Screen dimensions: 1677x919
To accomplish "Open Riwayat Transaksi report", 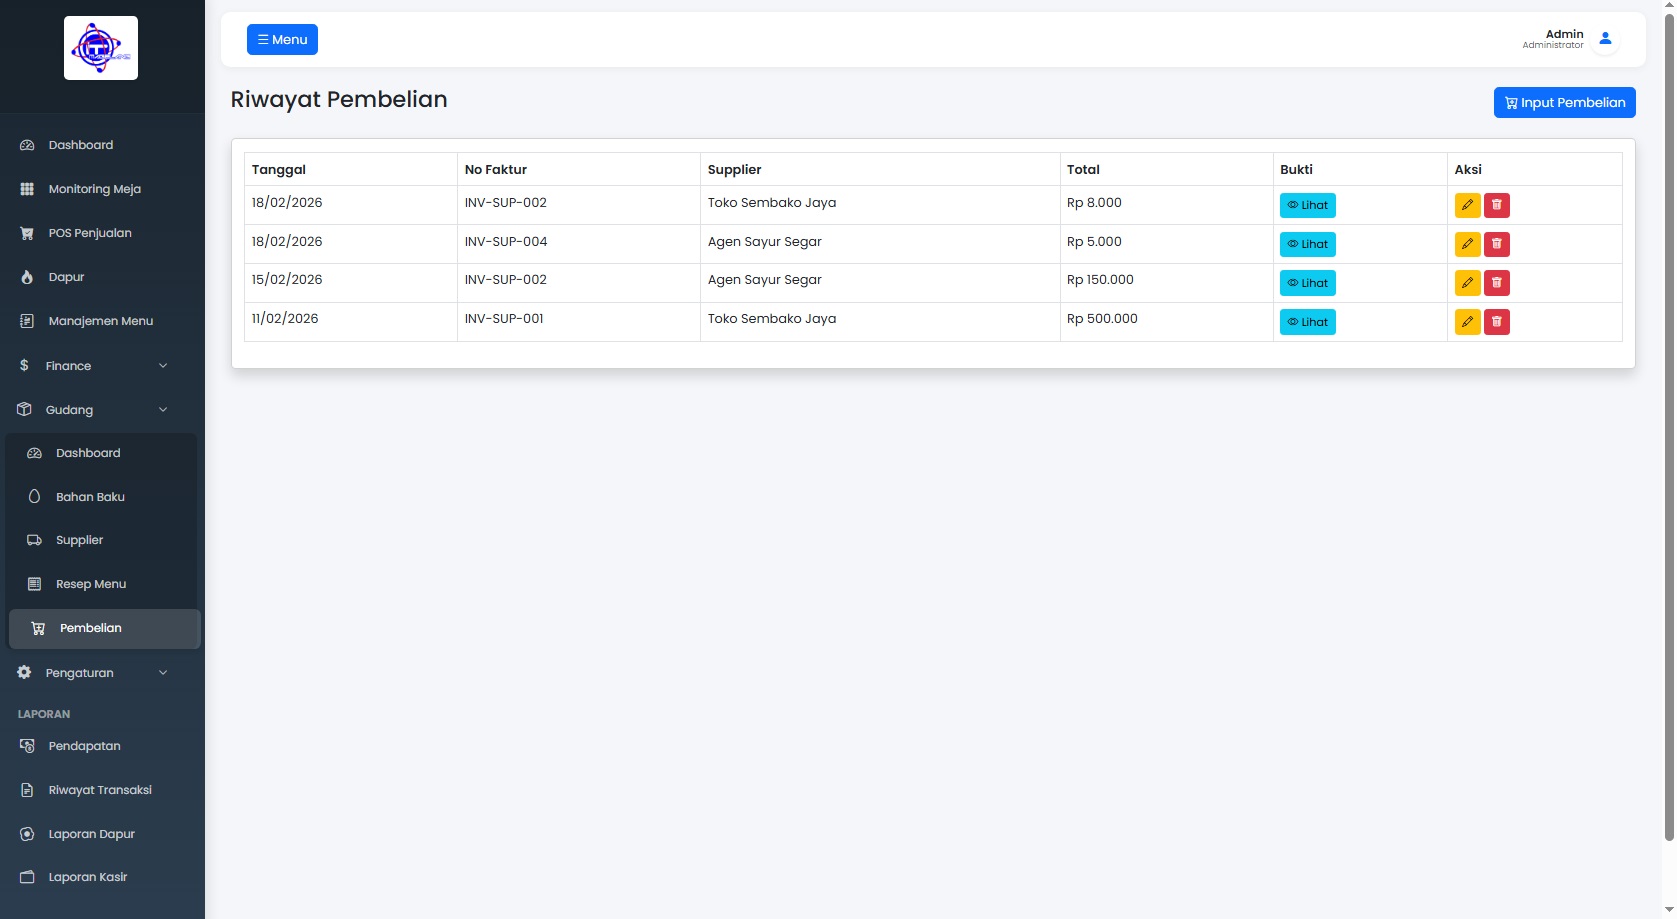I will click(x=100, y=790).
